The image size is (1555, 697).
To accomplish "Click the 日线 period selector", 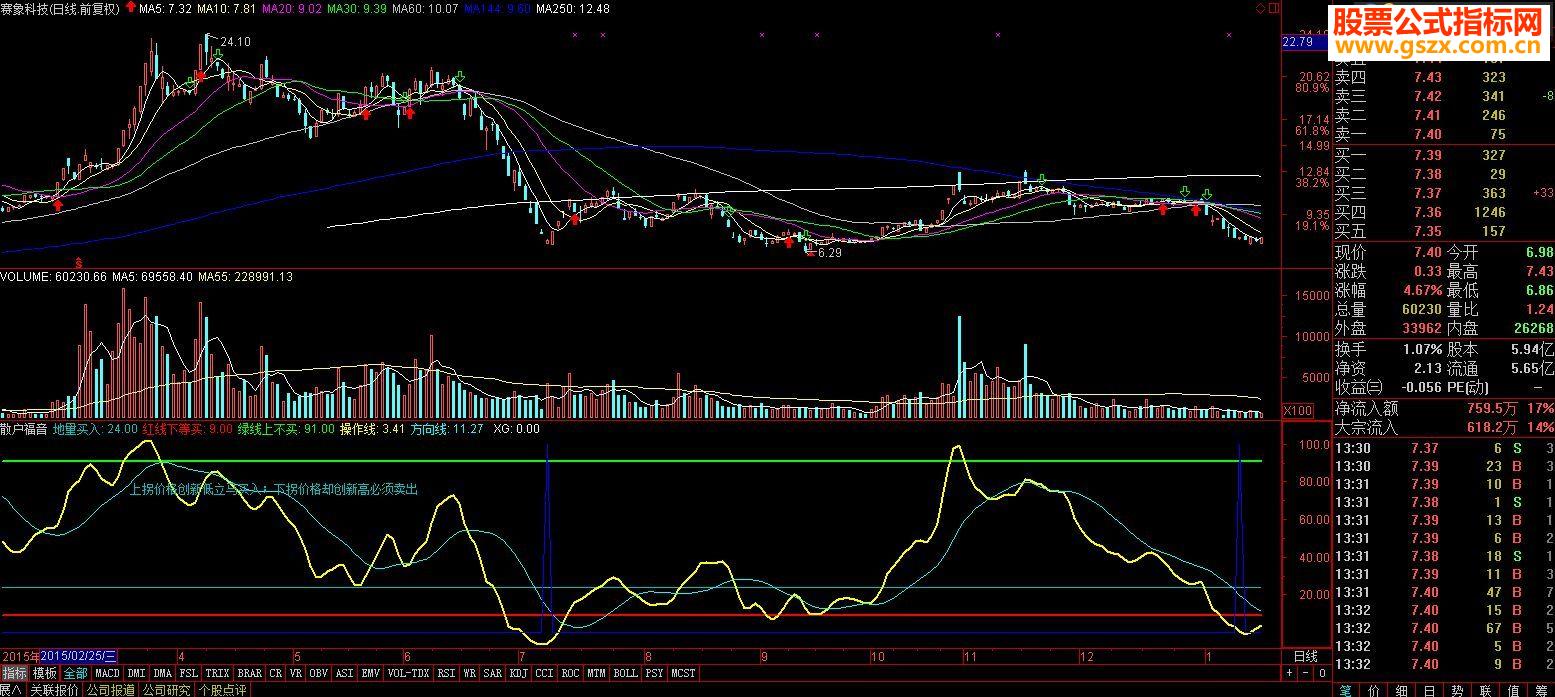I will [1306, 656].
